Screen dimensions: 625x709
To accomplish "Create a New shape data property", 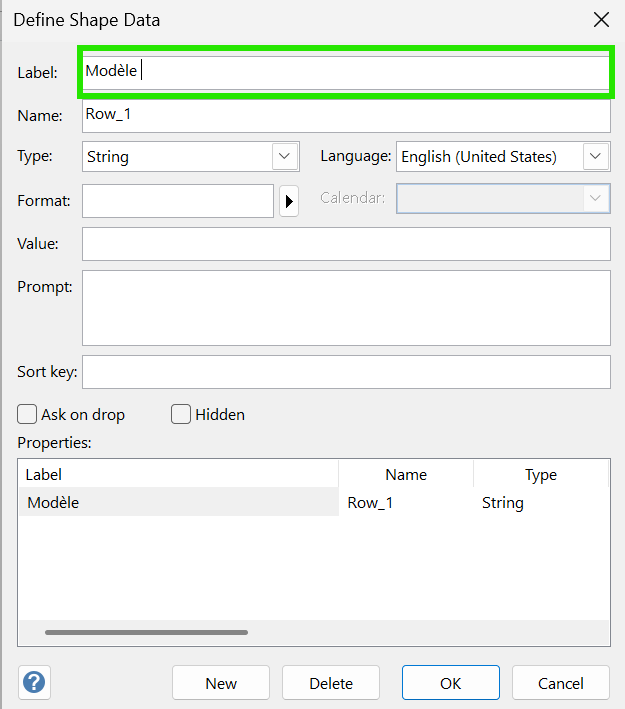I will pos(221,683).
